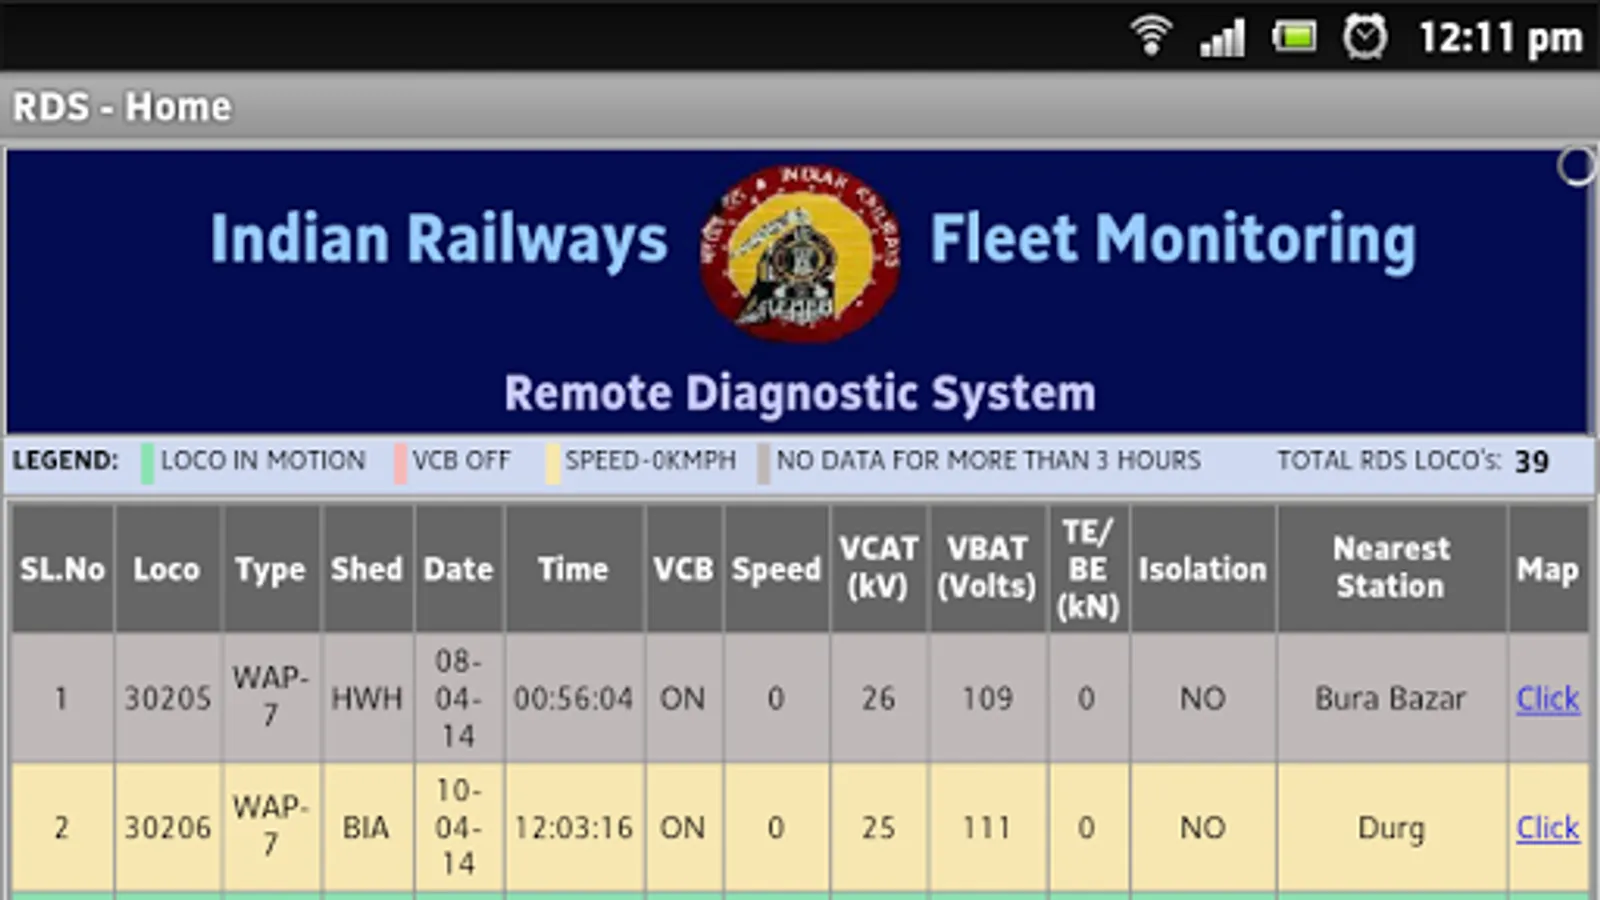Click the VBAT (Volts) column header
Screen dimensions: 1600x900
point(988,569)
